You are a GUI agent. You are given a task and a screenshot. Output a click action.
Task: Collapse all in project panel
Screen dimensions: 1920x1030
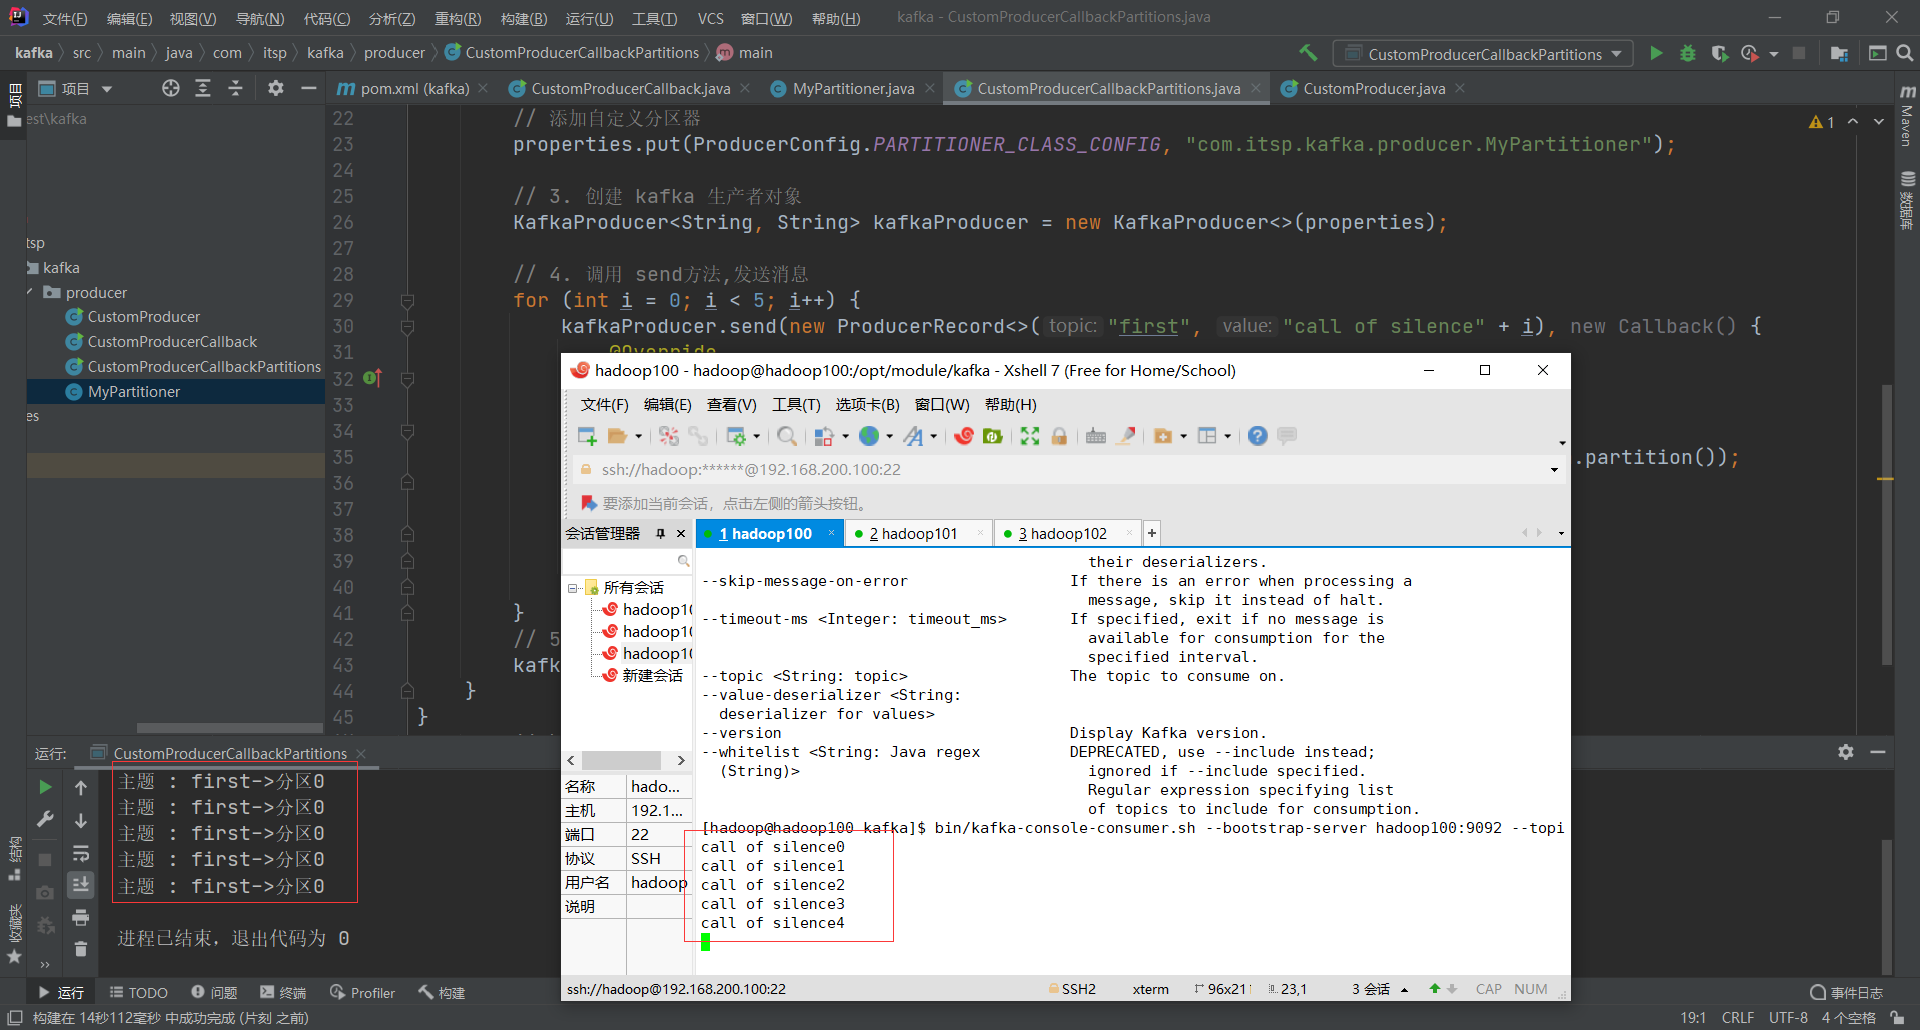pyautogui.click(x=236, y=88)
